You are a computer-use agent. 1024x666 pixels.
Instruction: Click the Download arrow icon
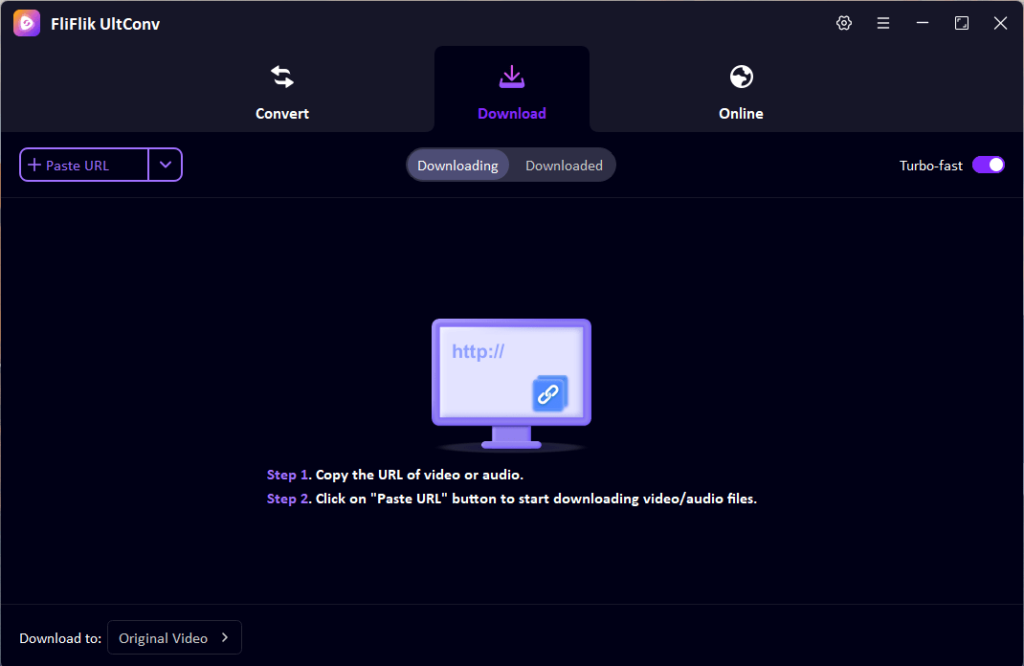(x=511, y=75)
